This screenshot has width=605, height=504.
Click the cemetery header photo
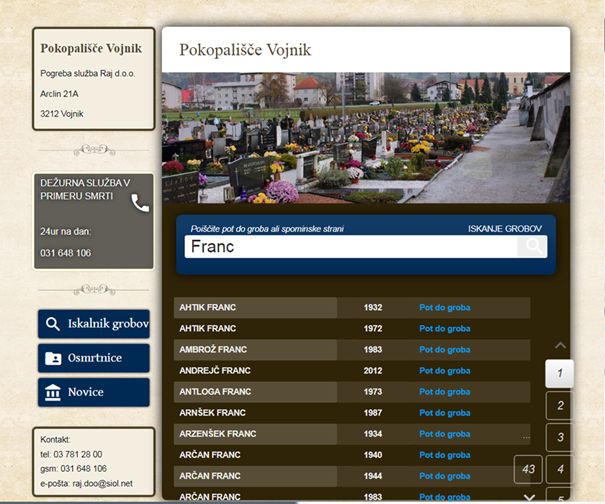(366, 137)
